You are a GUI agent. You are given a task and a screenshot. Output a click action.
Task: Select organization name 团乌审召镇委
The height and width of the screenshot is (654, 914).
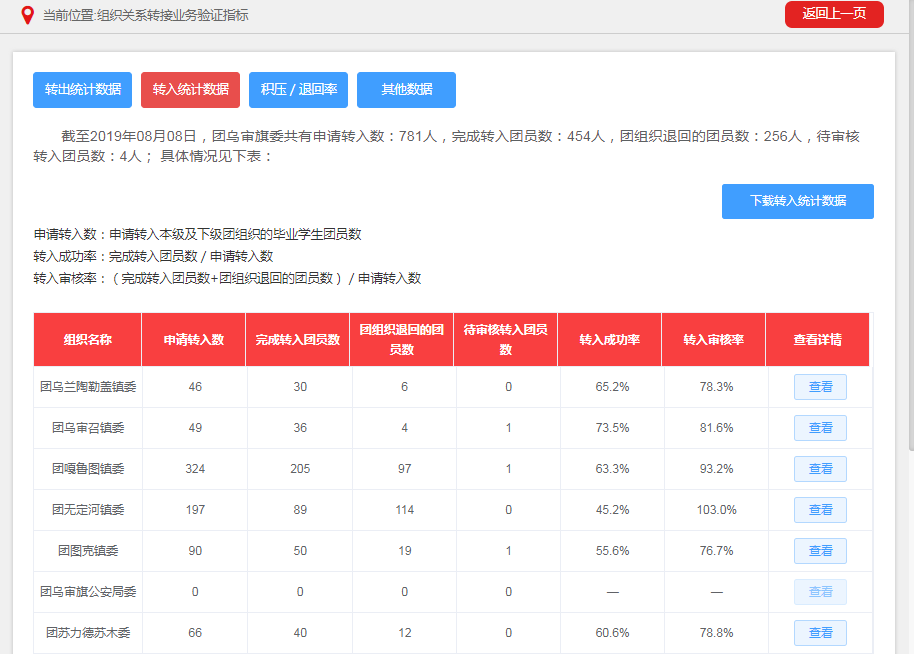pos(88,428)
